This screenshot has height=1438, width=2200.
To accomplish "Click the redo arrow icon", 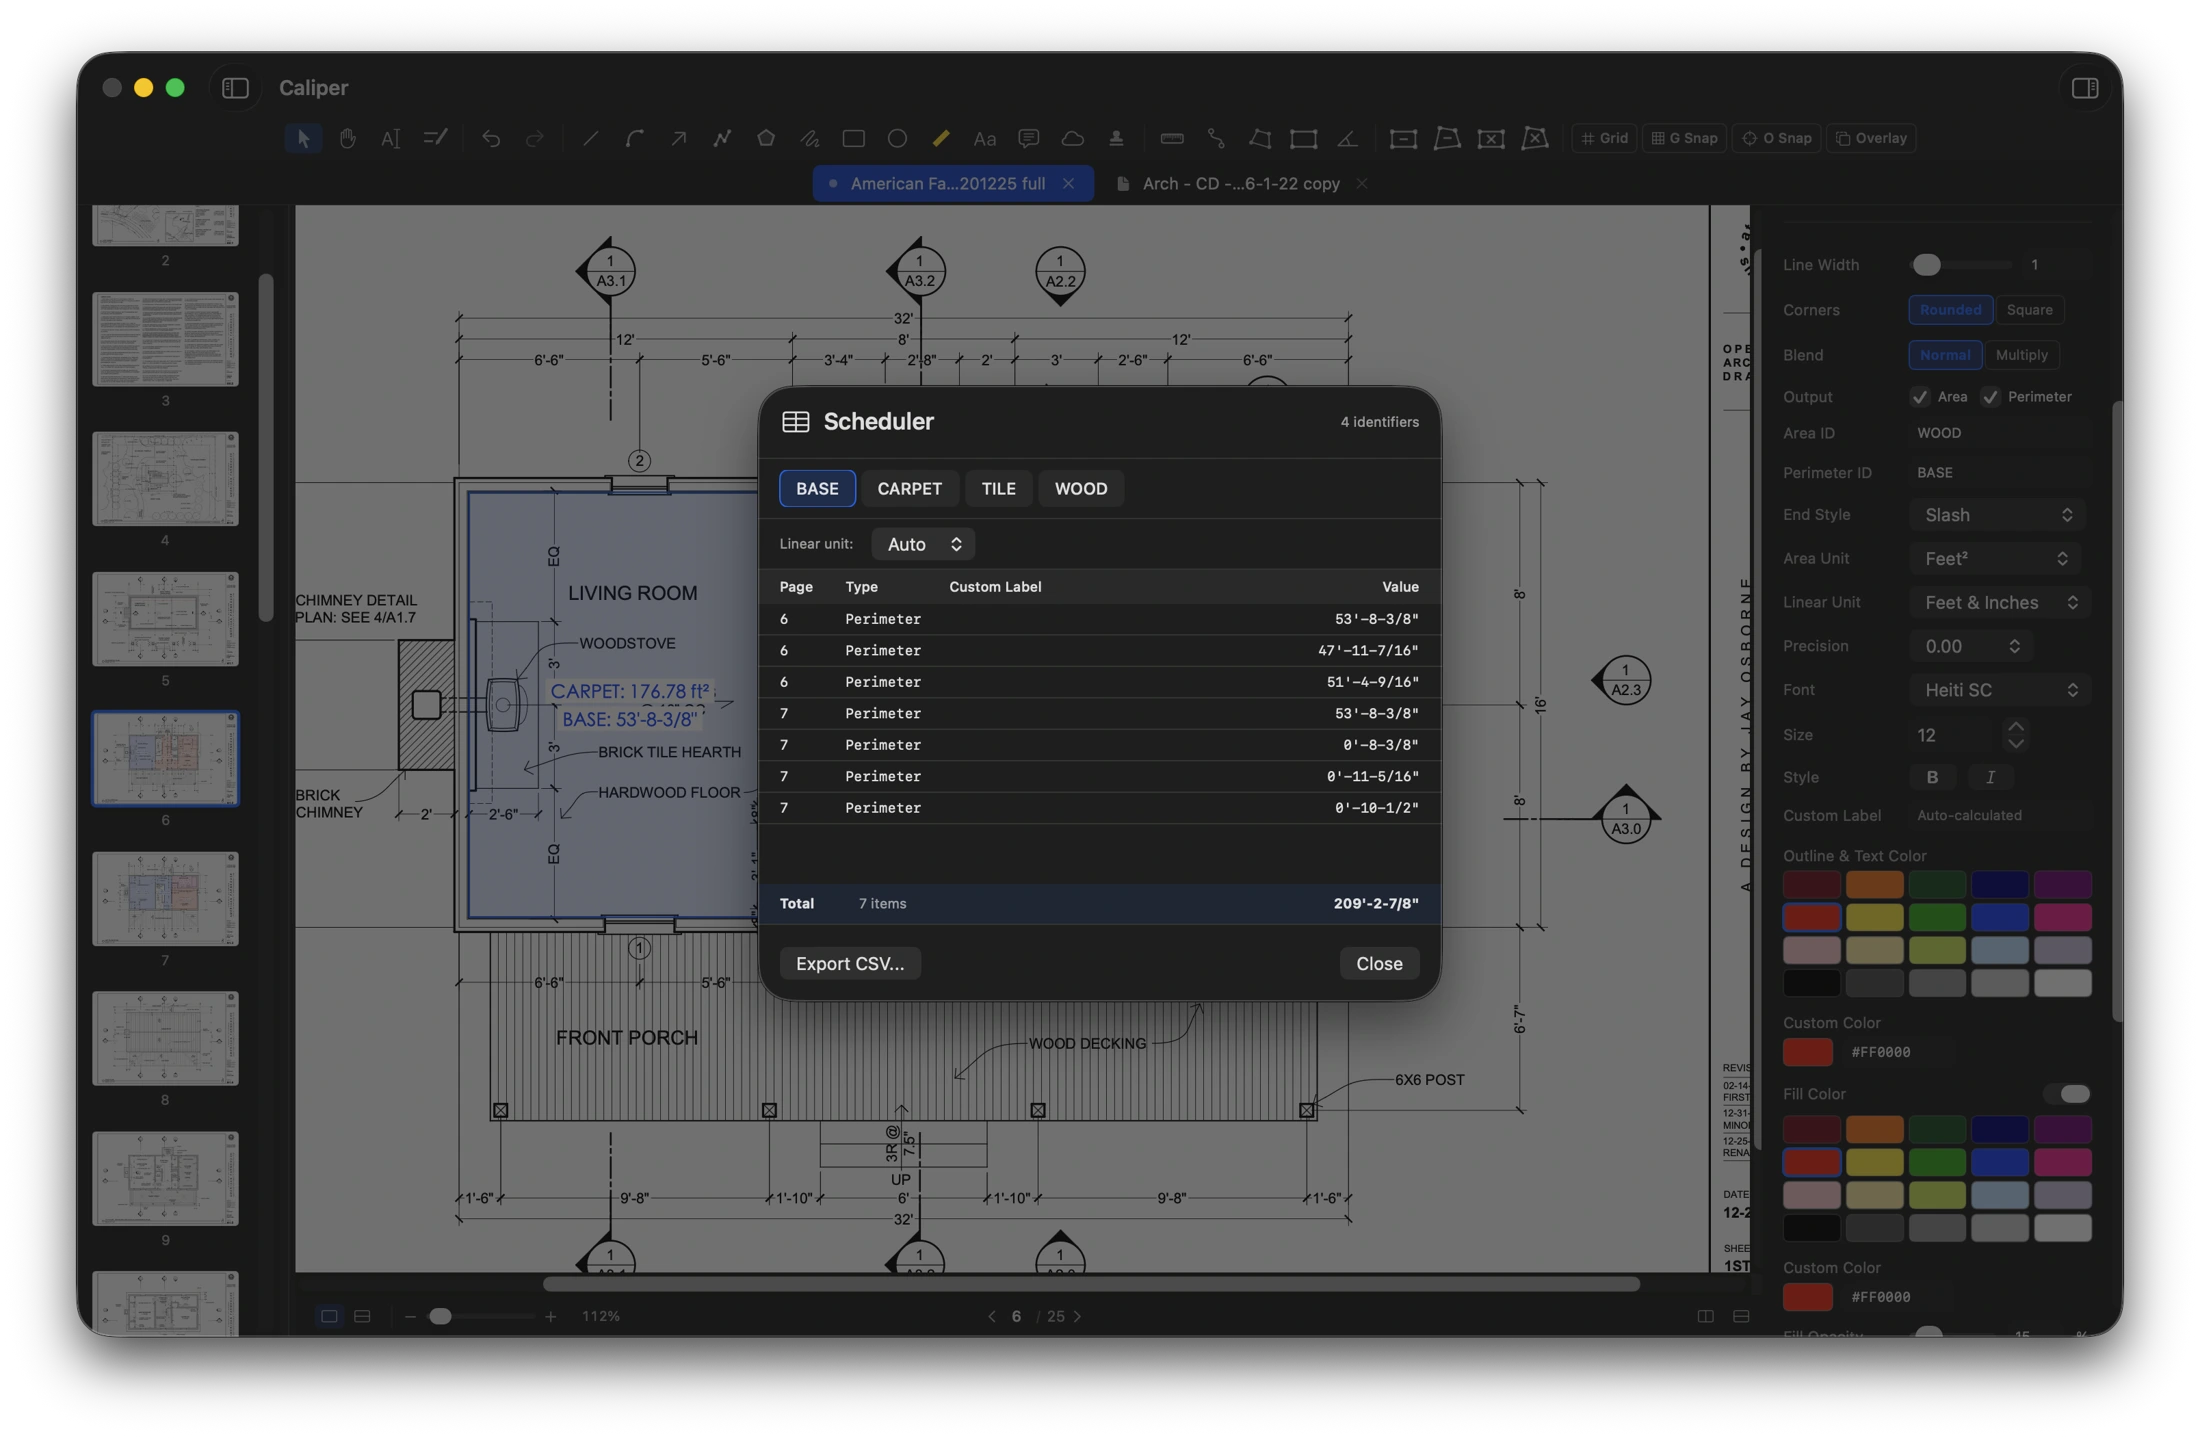I will (534, 138).
